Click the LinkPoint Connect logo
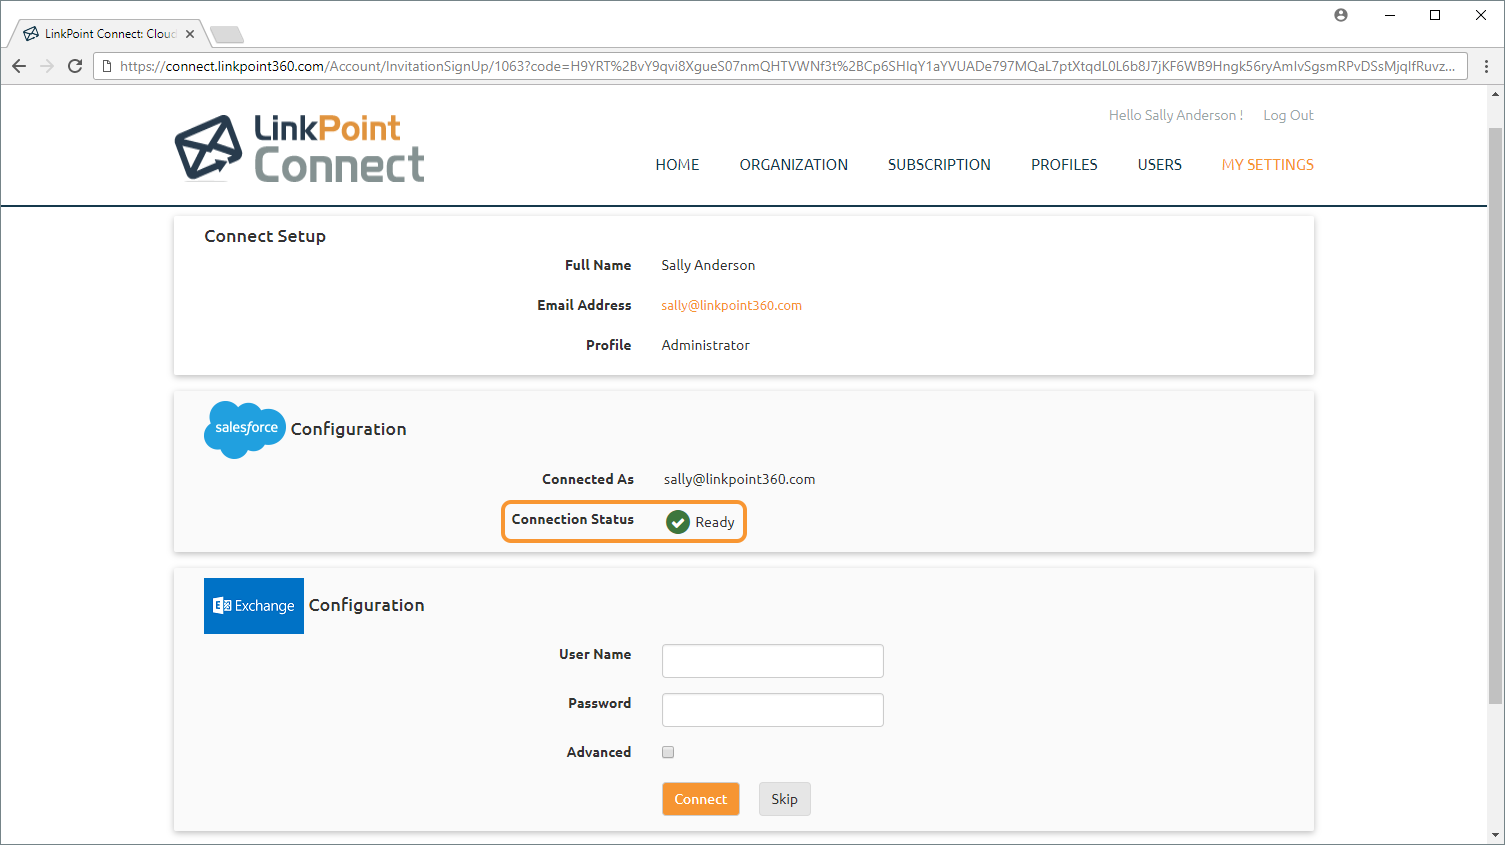Viewport: 1505px width, 845px height. 300,148
